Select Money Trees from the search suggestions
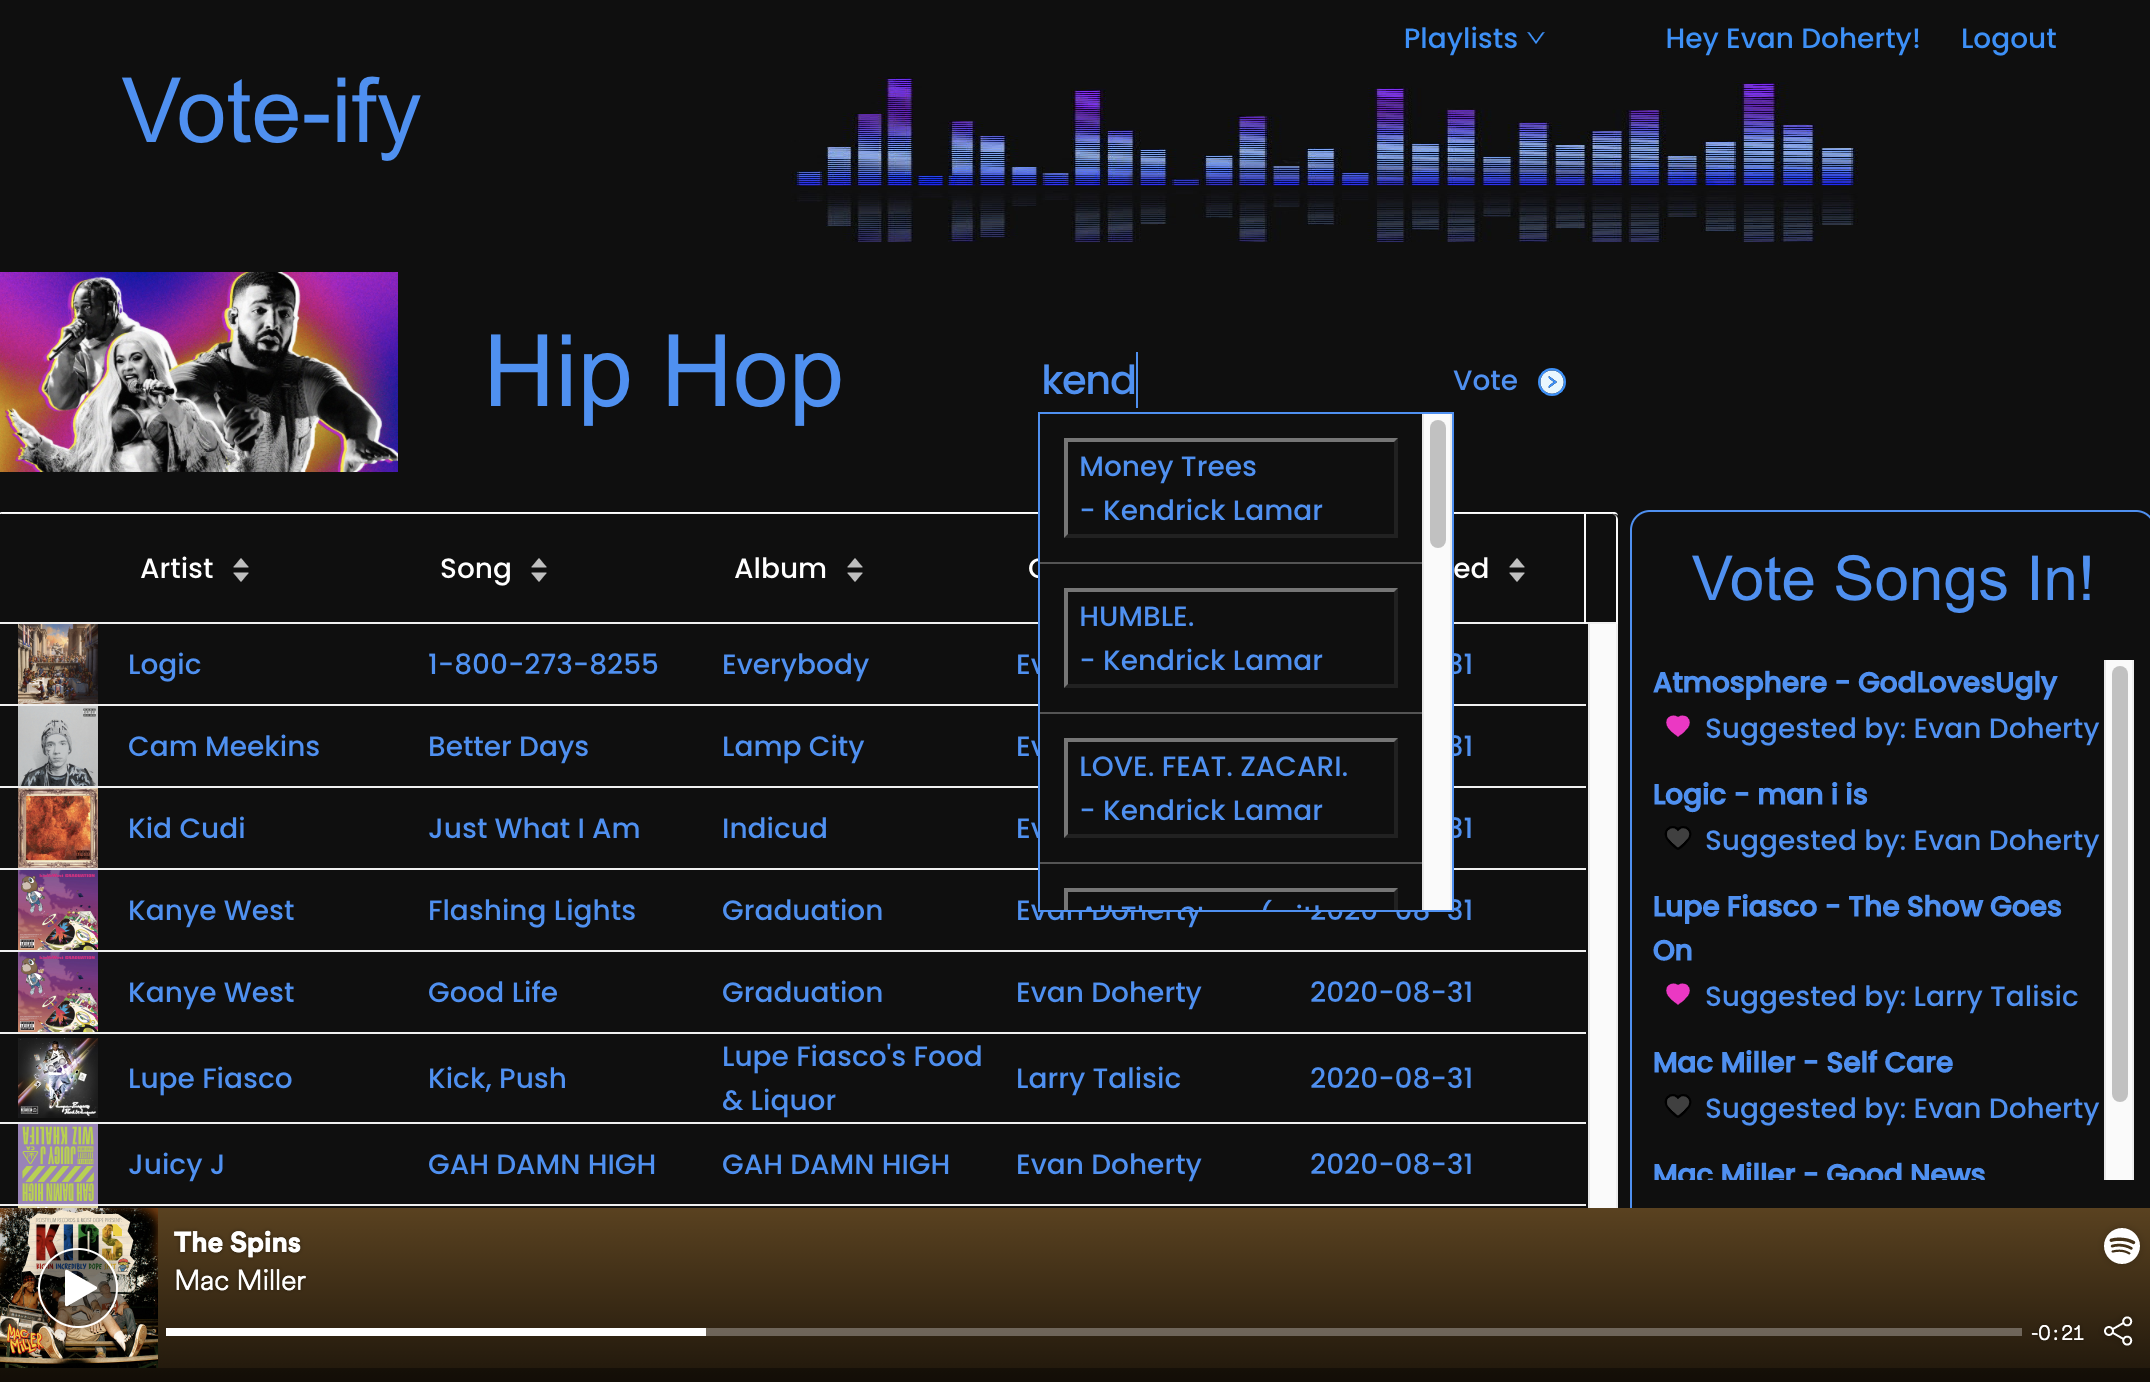The width and height of the screenshot is (2150, 1382). pyautogui.click(x=1230, y=488)
